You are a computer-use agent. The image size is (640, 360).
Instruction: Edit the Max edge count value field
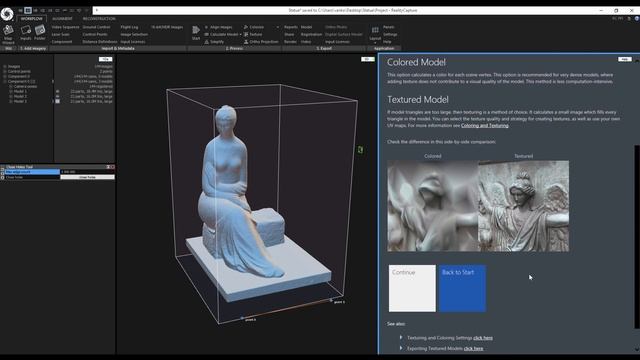tap(87, 172)
